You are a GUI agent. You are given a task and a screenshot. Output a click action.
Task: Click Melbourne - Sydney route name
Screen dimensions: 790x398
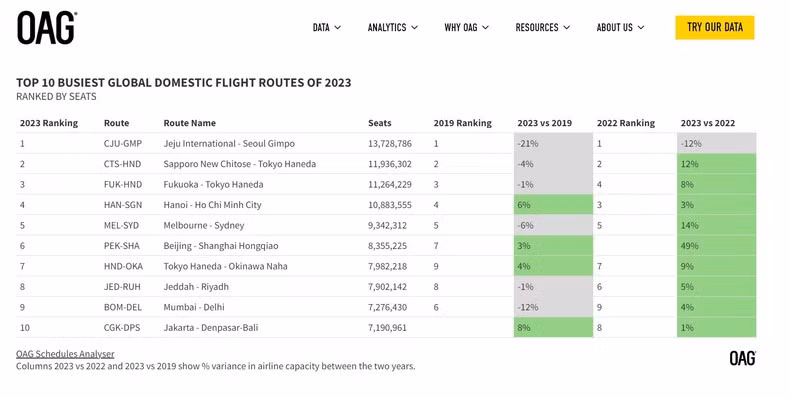pos(204,225)
